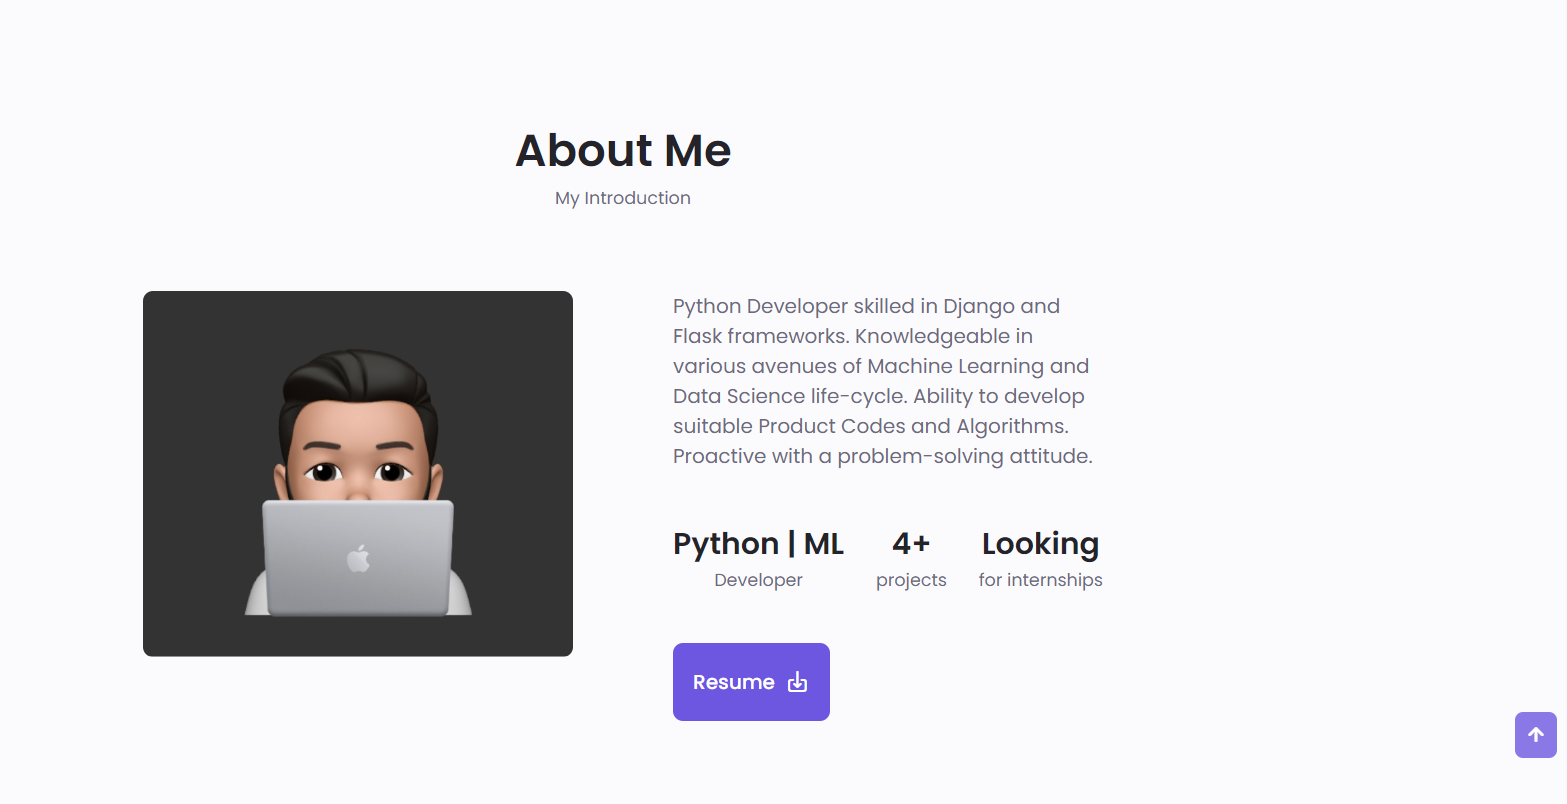This screenshot has height=804, width=1567.
Task: Select the Looking for internships stat
Action: [1040, 558]
